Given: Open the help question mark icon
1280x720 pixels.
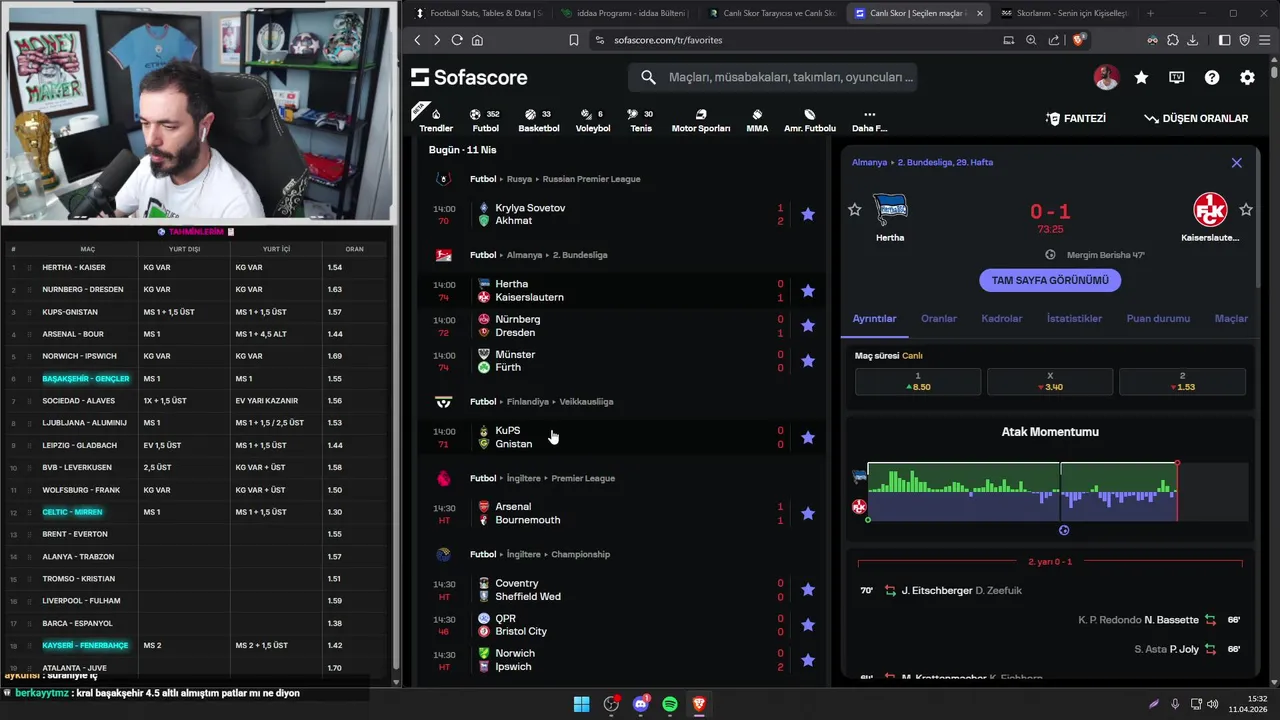Looking at the screenshot, I should [1212, 77].
